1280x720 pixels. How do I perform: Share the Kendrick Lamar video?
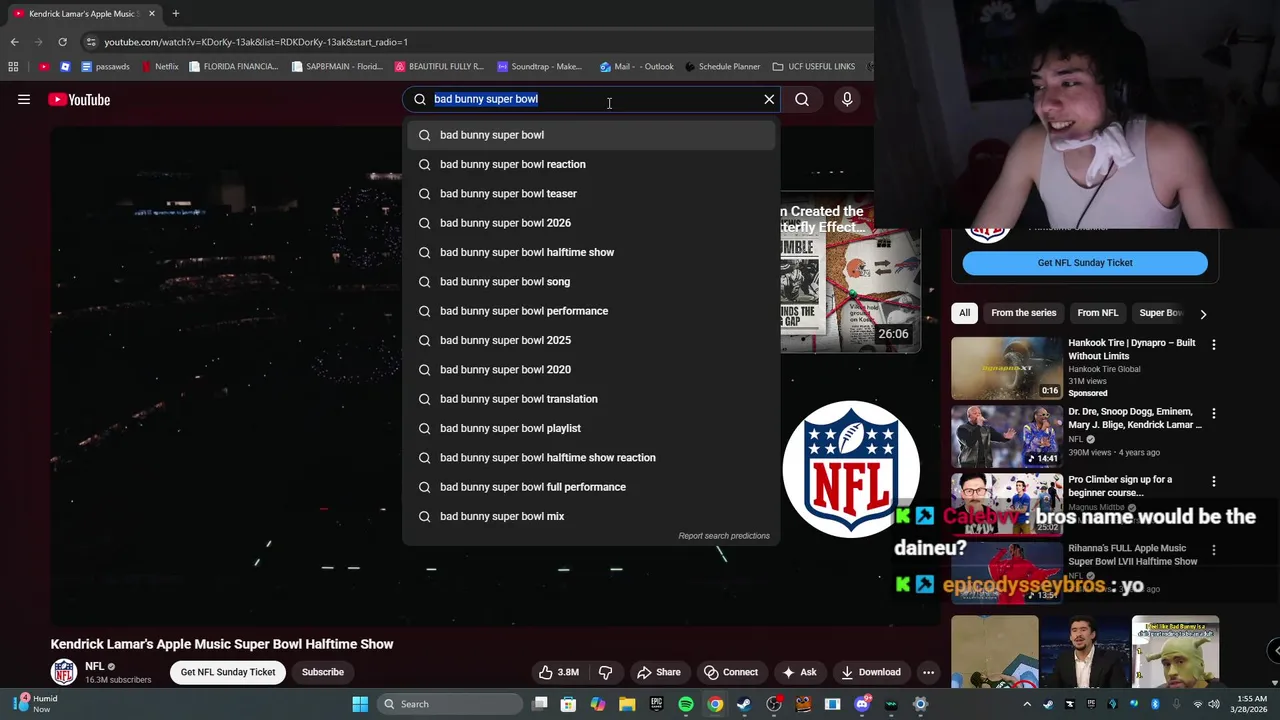tap(658, 672)
